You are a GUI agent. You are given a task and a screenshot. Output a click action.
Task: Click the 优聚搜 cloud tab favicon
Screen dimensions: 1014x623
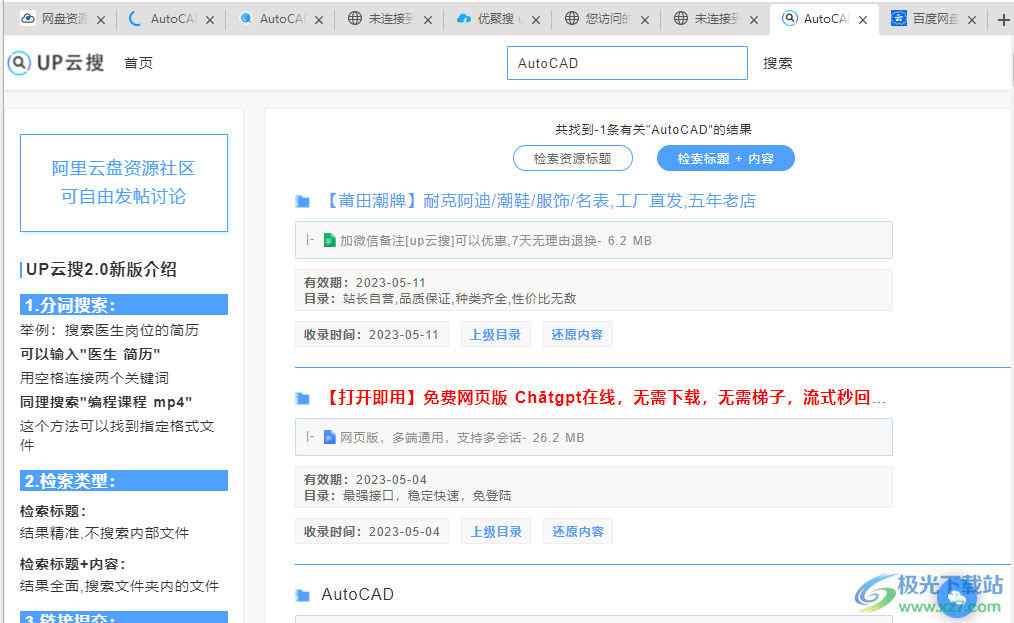pyautogui.click(x=463, y=19)
